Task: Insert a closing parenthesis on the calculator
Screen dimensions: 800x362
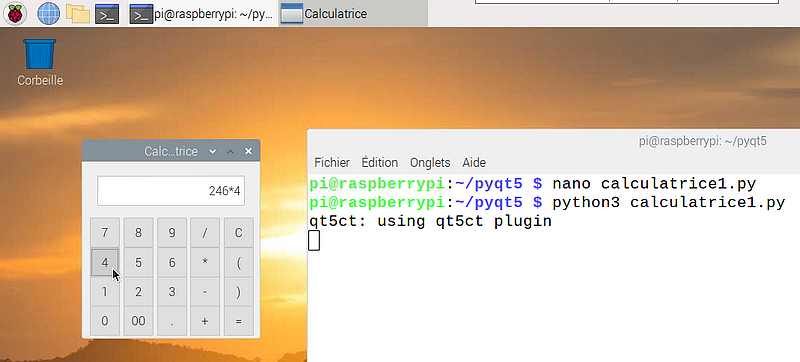Action: click(x=238, y=292)
